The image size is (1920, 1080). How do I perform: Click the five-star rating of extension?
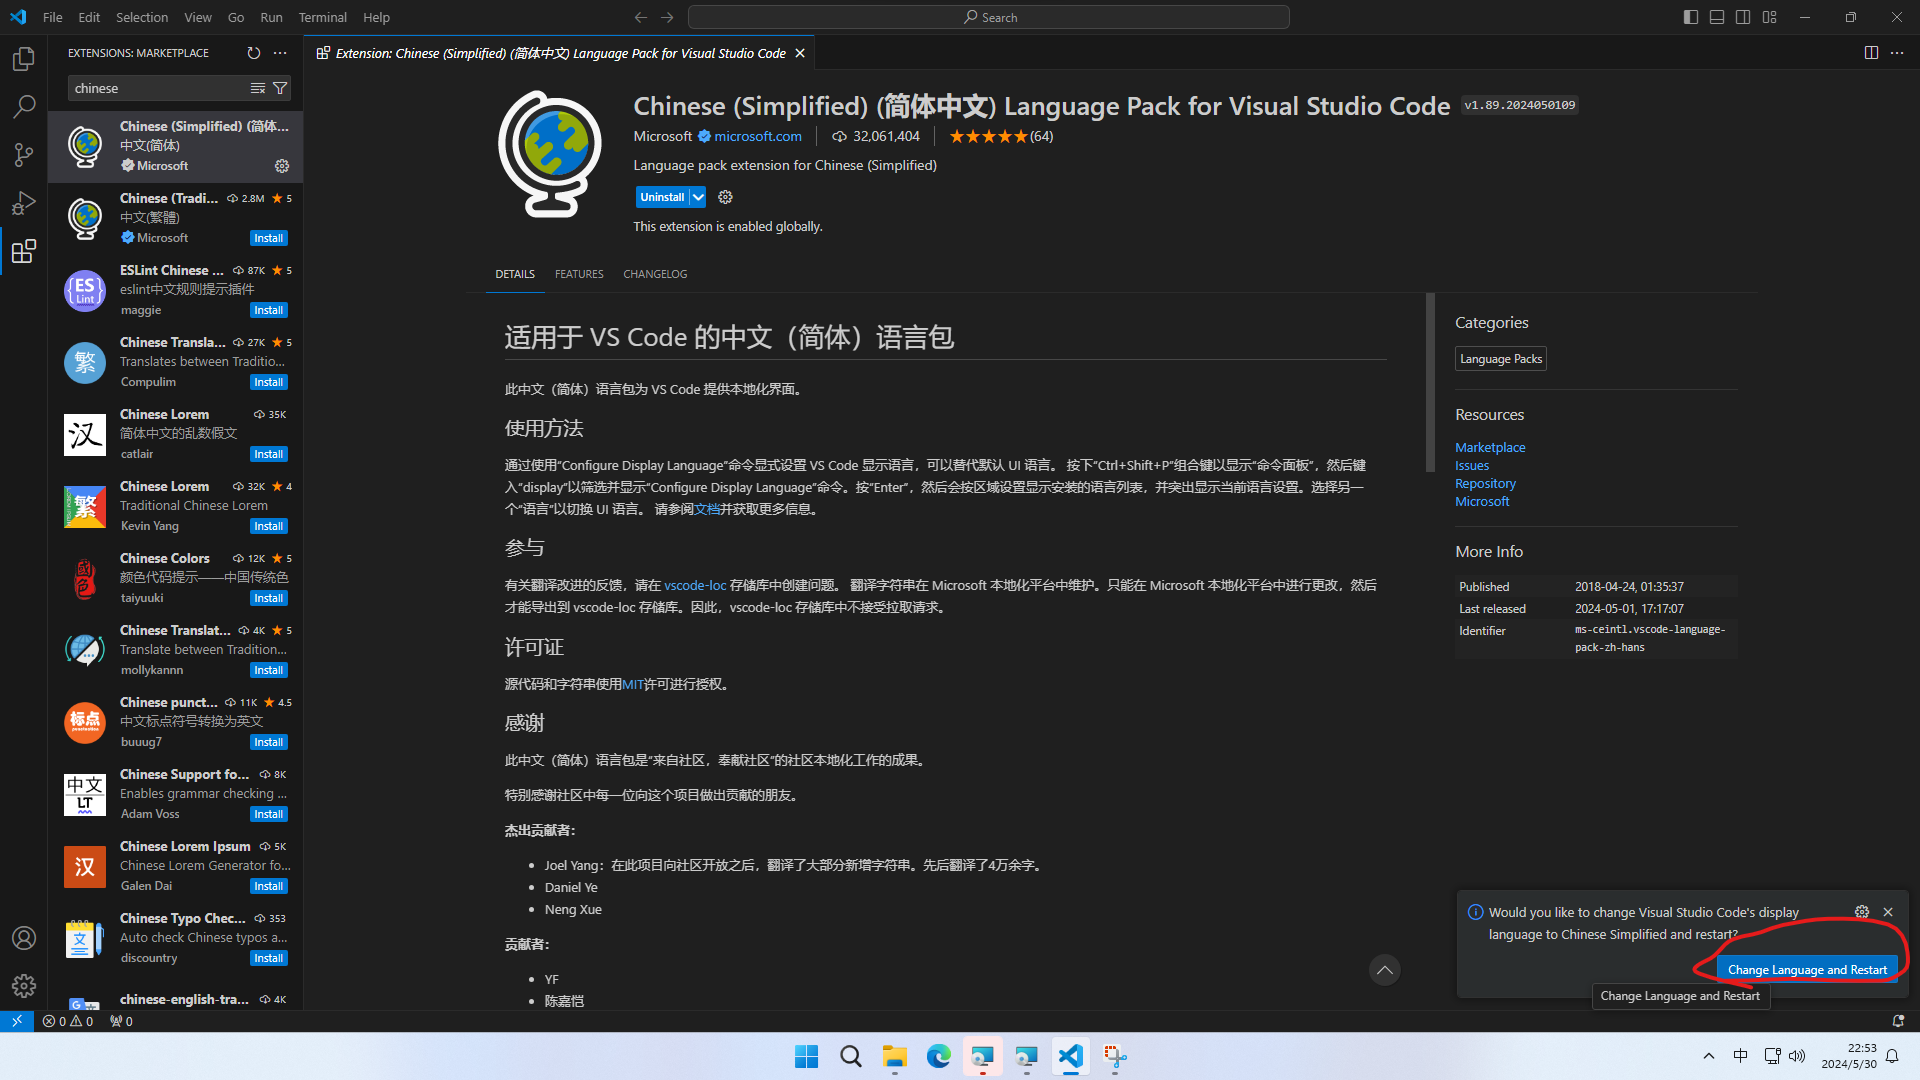point(988,136)
